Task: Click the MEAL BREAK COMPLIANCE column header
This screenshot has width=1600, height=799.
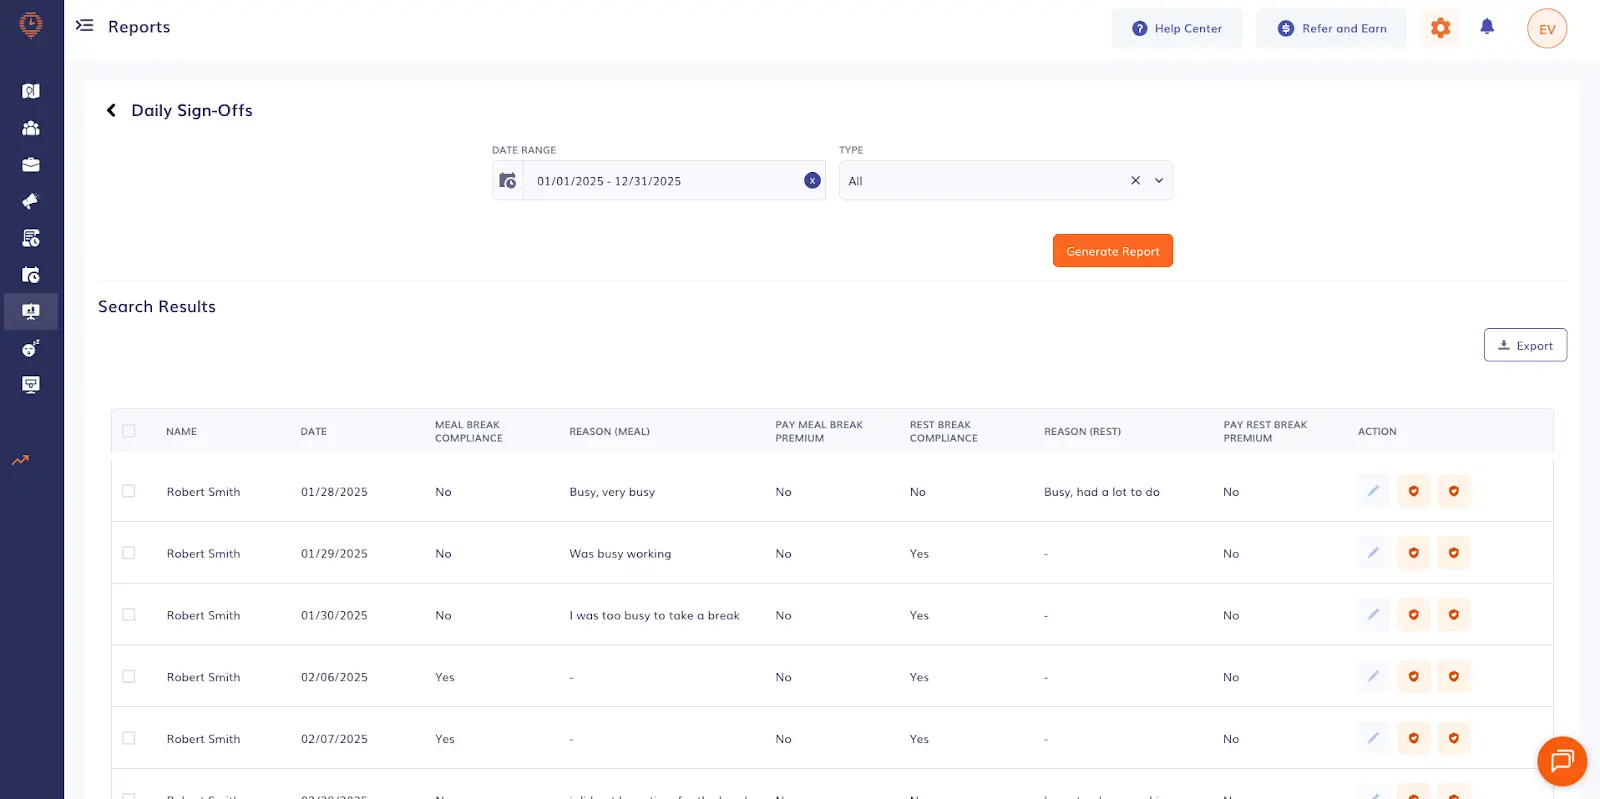Action: 469,432
